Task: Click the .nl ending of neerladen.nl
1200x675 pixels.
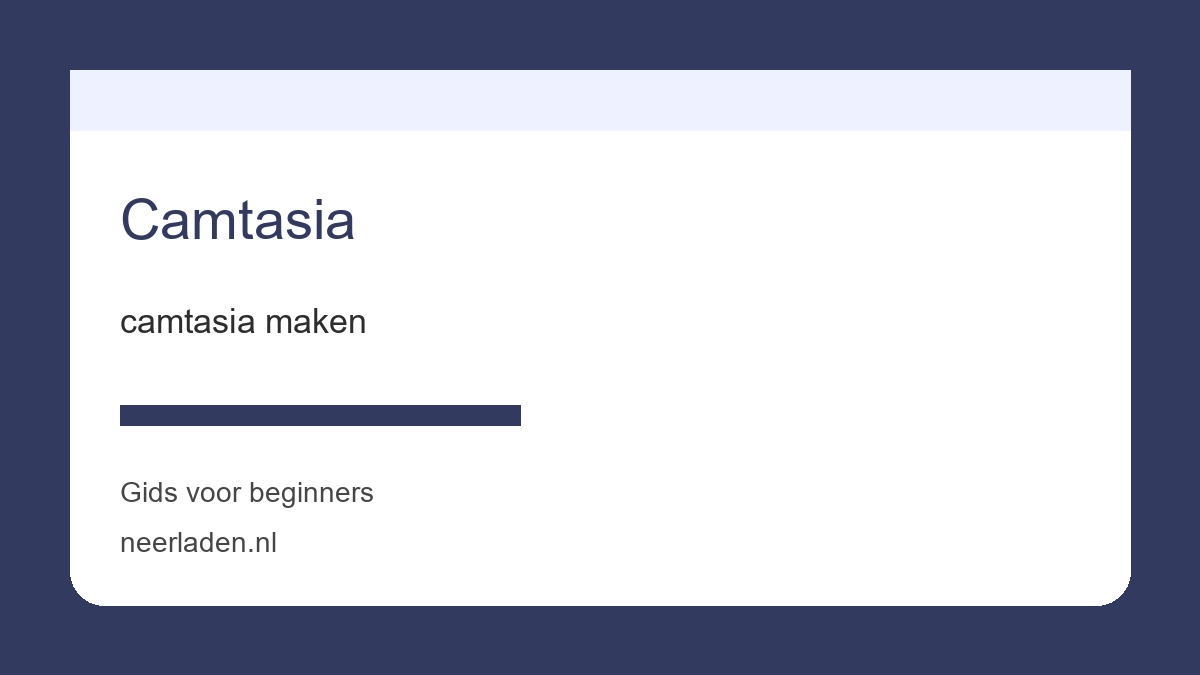Action: pos(262,543)
